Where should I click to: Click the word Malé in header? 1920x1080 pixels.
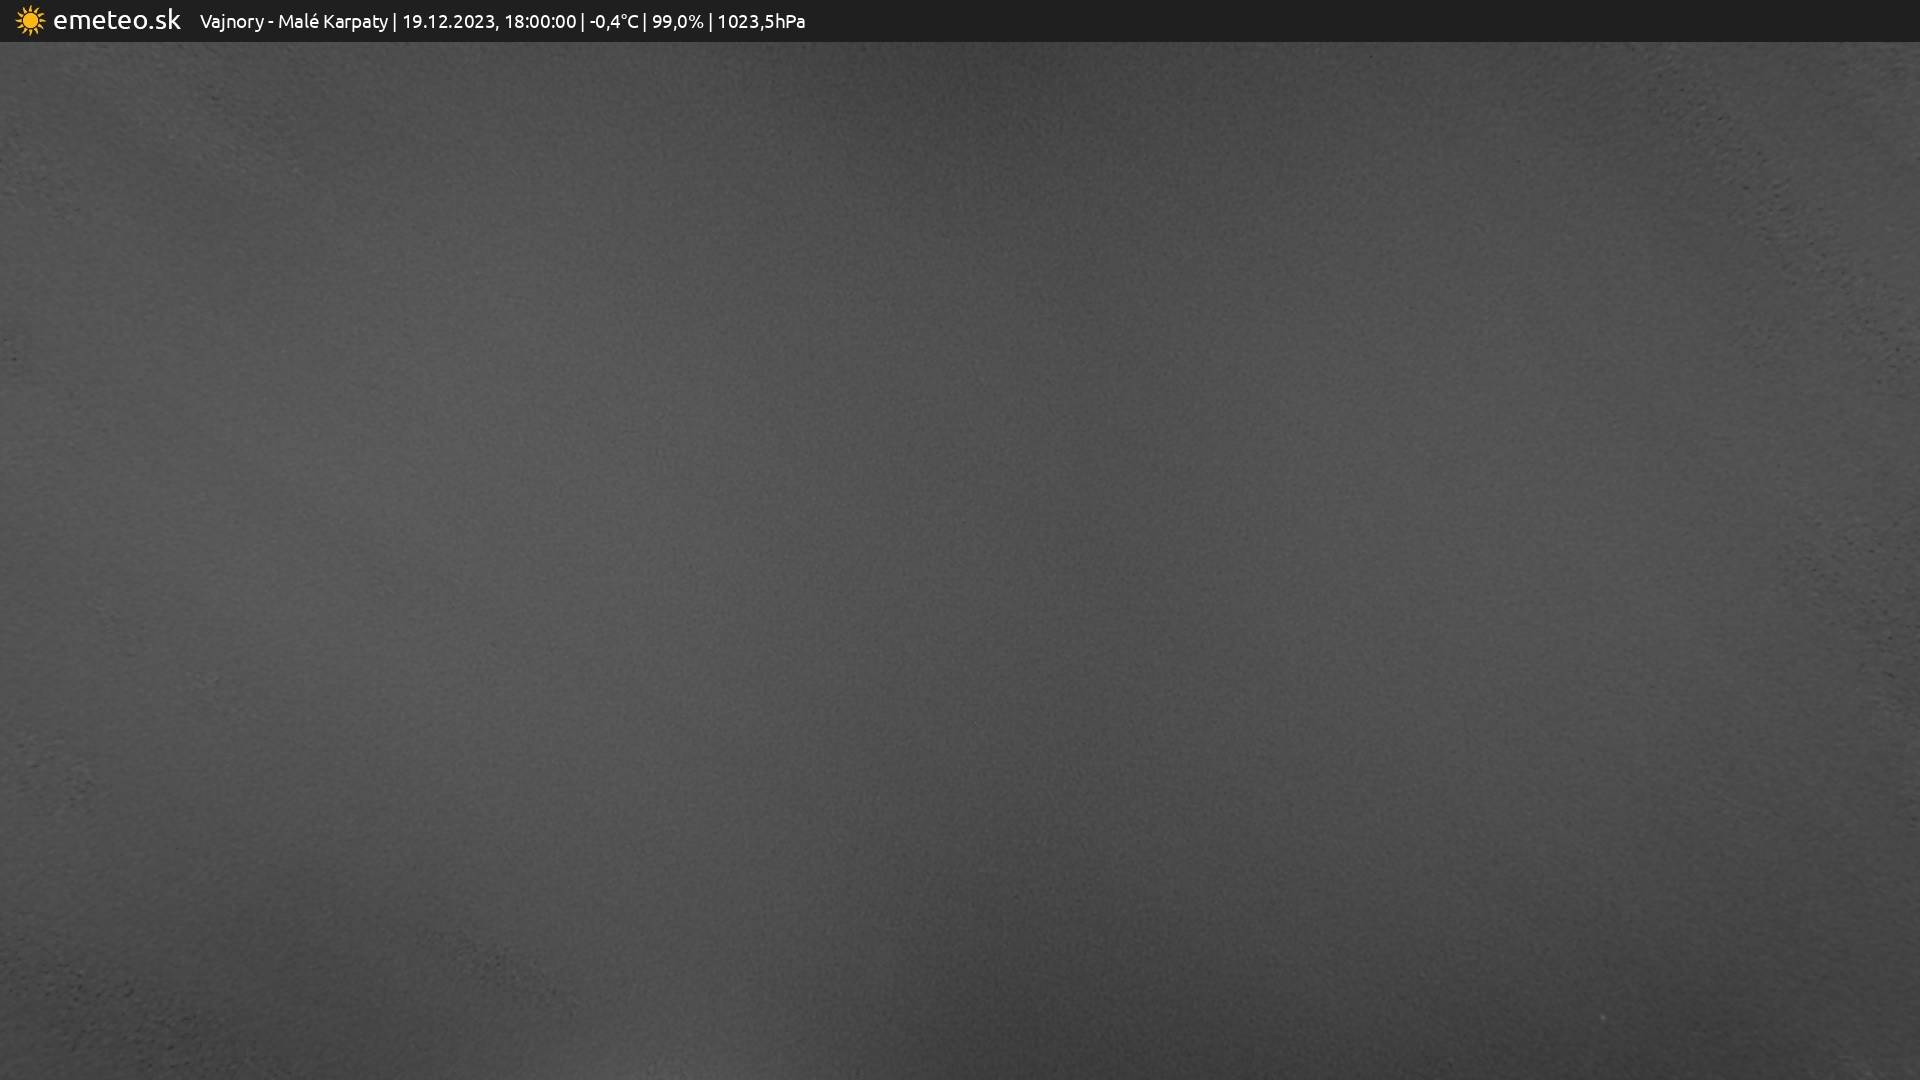298,21
